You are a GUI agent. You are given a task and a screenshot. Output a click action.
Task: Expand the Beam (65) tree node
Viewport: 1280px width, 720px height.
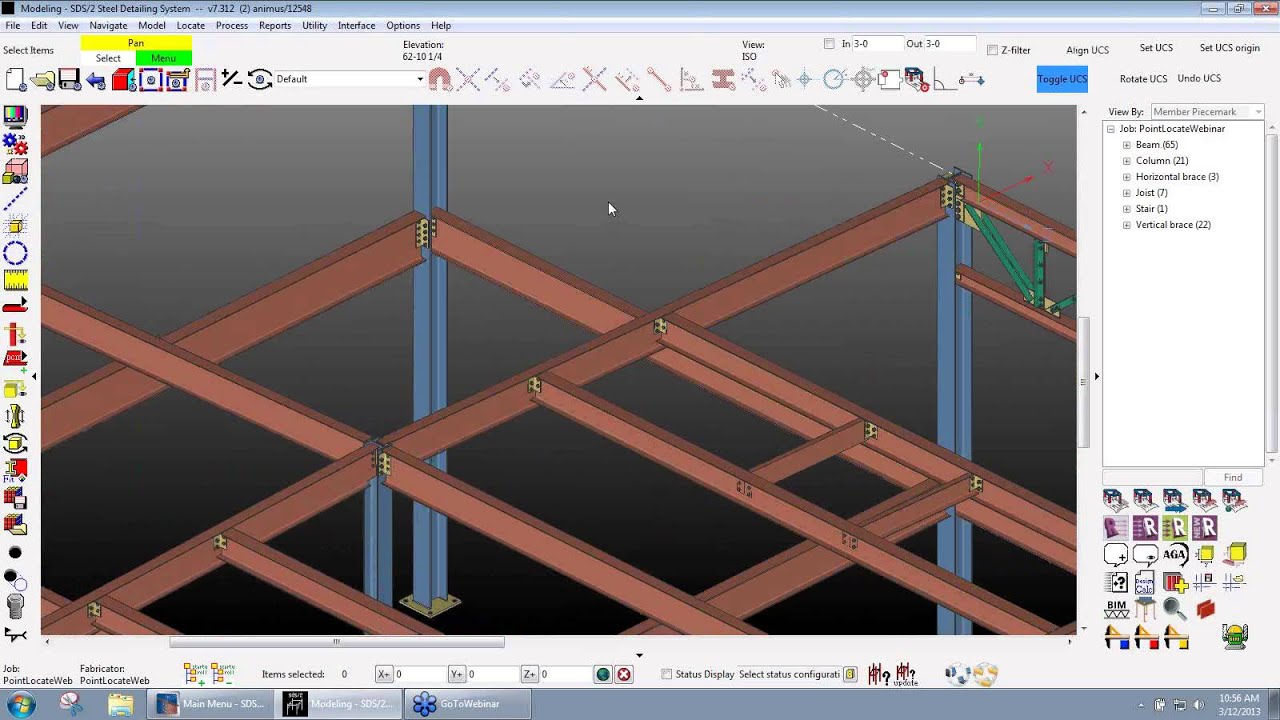(x=1127, y=145)
